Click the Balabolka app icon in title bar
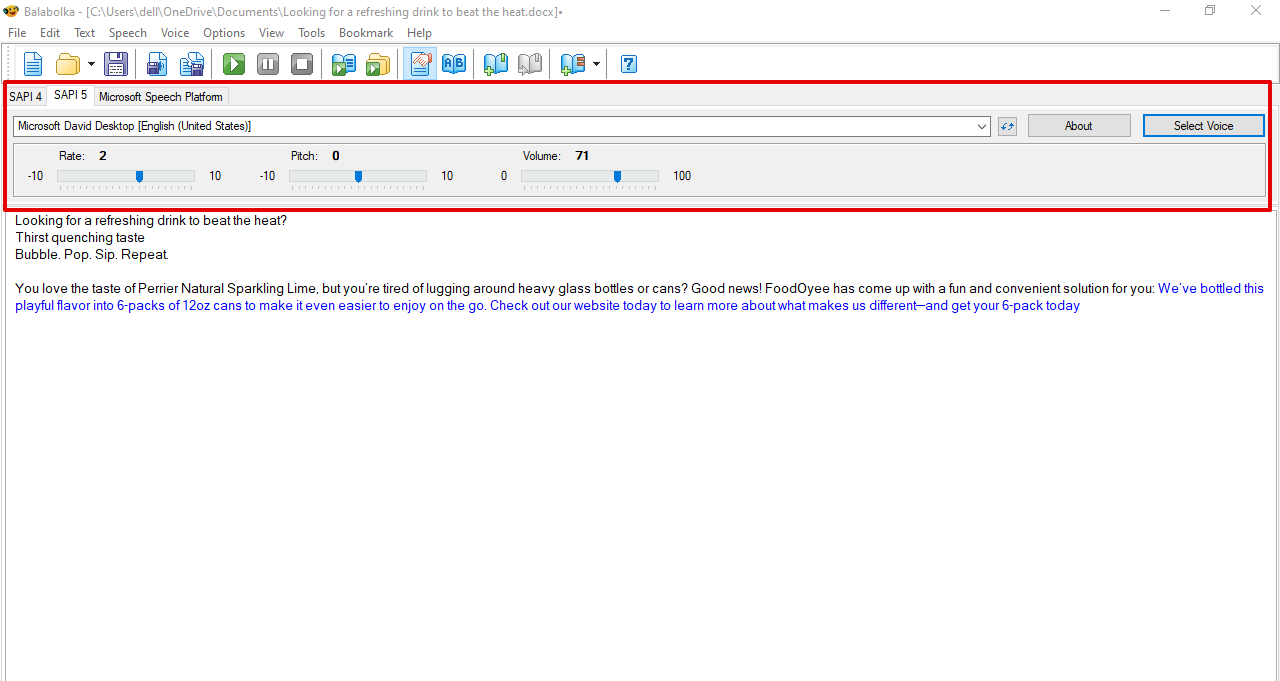The image size is (1280, 681). click(11, 11)
